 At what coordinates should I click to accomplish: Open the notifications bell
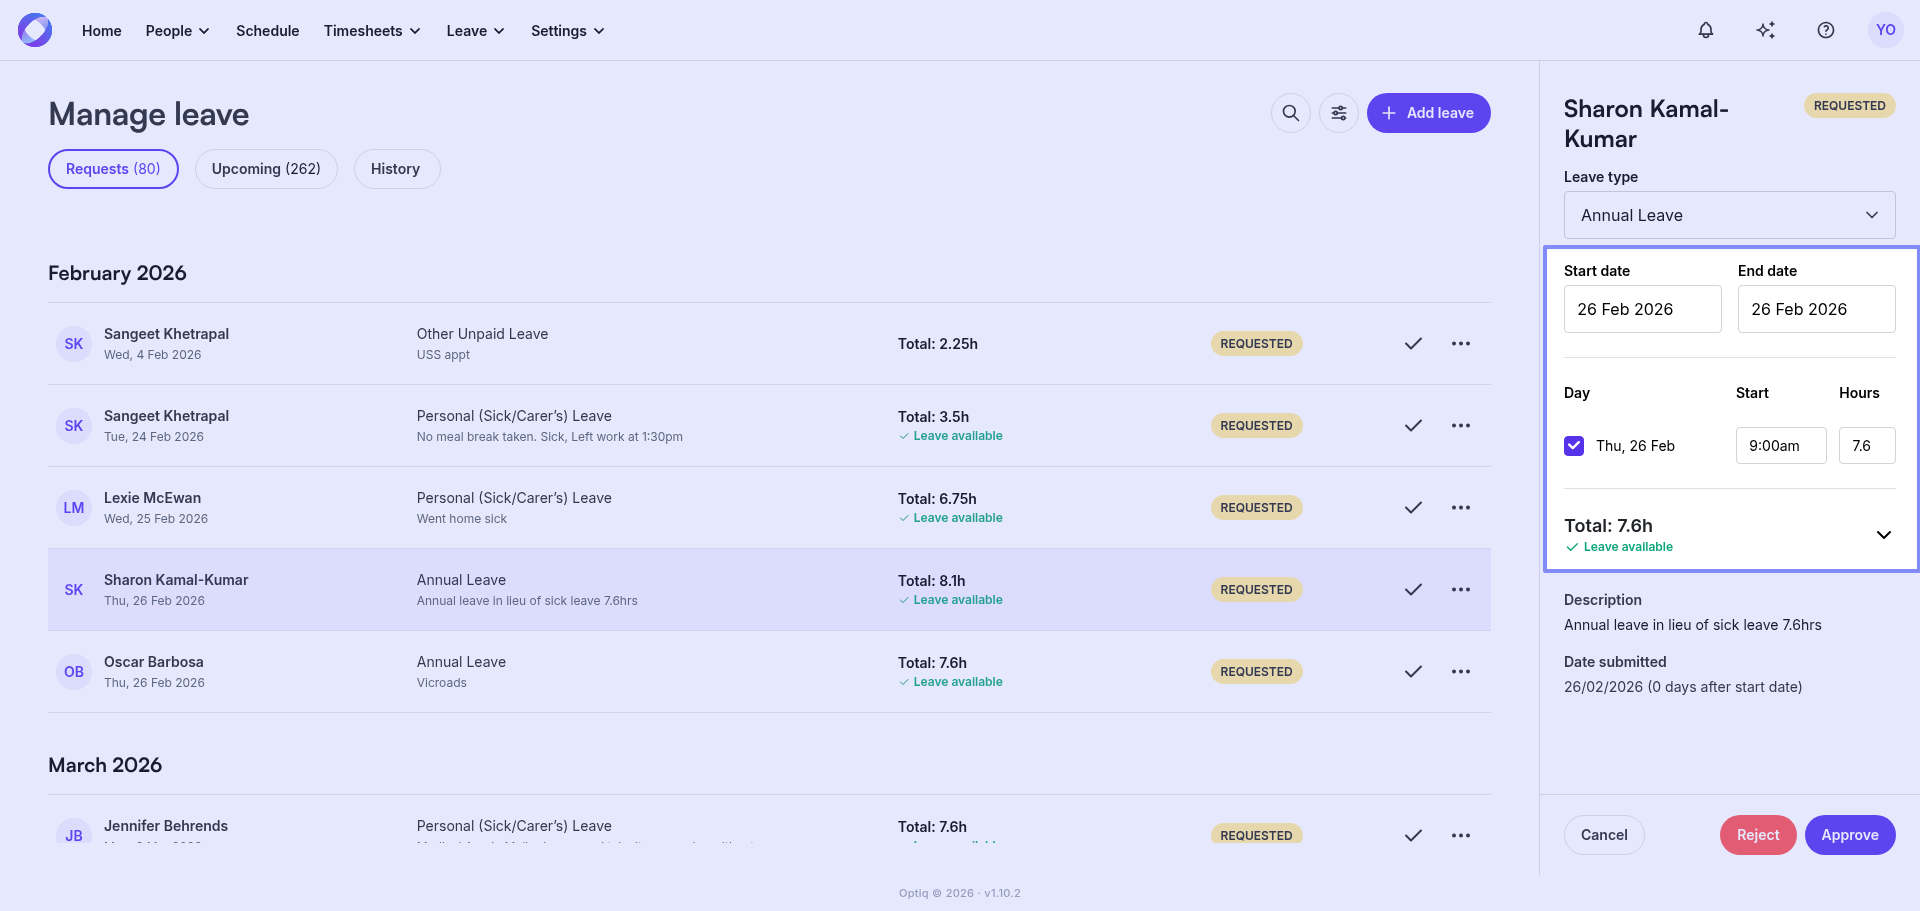(1706, 30)
